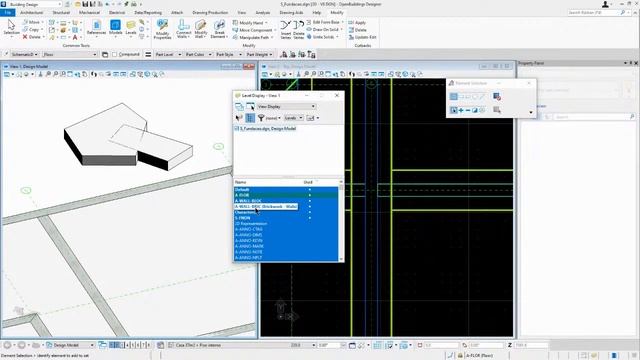Toggle the 2D Representation level
640x360 pixels.
pos(286,224)
